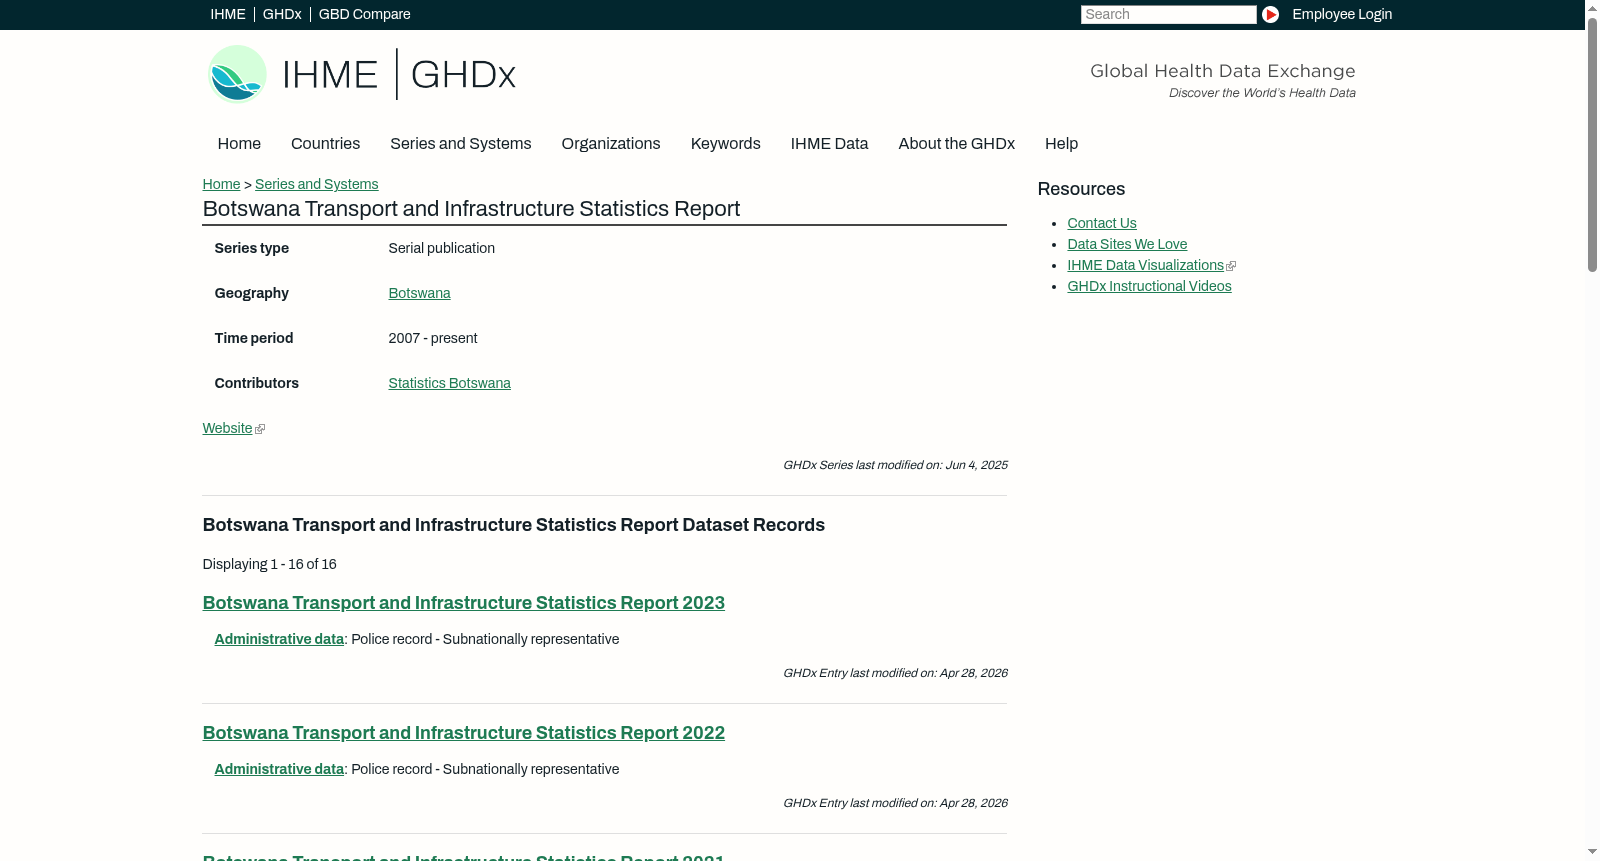Open IHME Data Visualizations link
The image size is (1600, 861).
click(1145, 265)
